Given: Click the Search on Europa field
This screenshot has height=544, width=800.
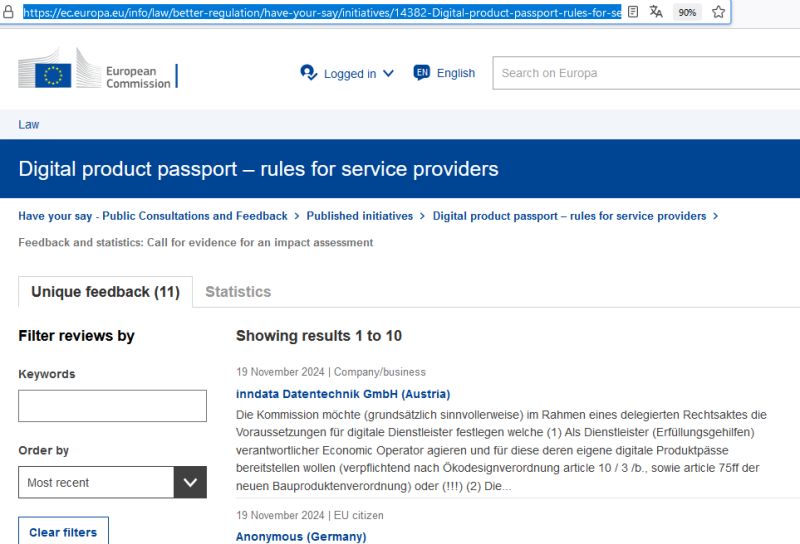Looking at the screenshot, I should [x=646, y=73].
